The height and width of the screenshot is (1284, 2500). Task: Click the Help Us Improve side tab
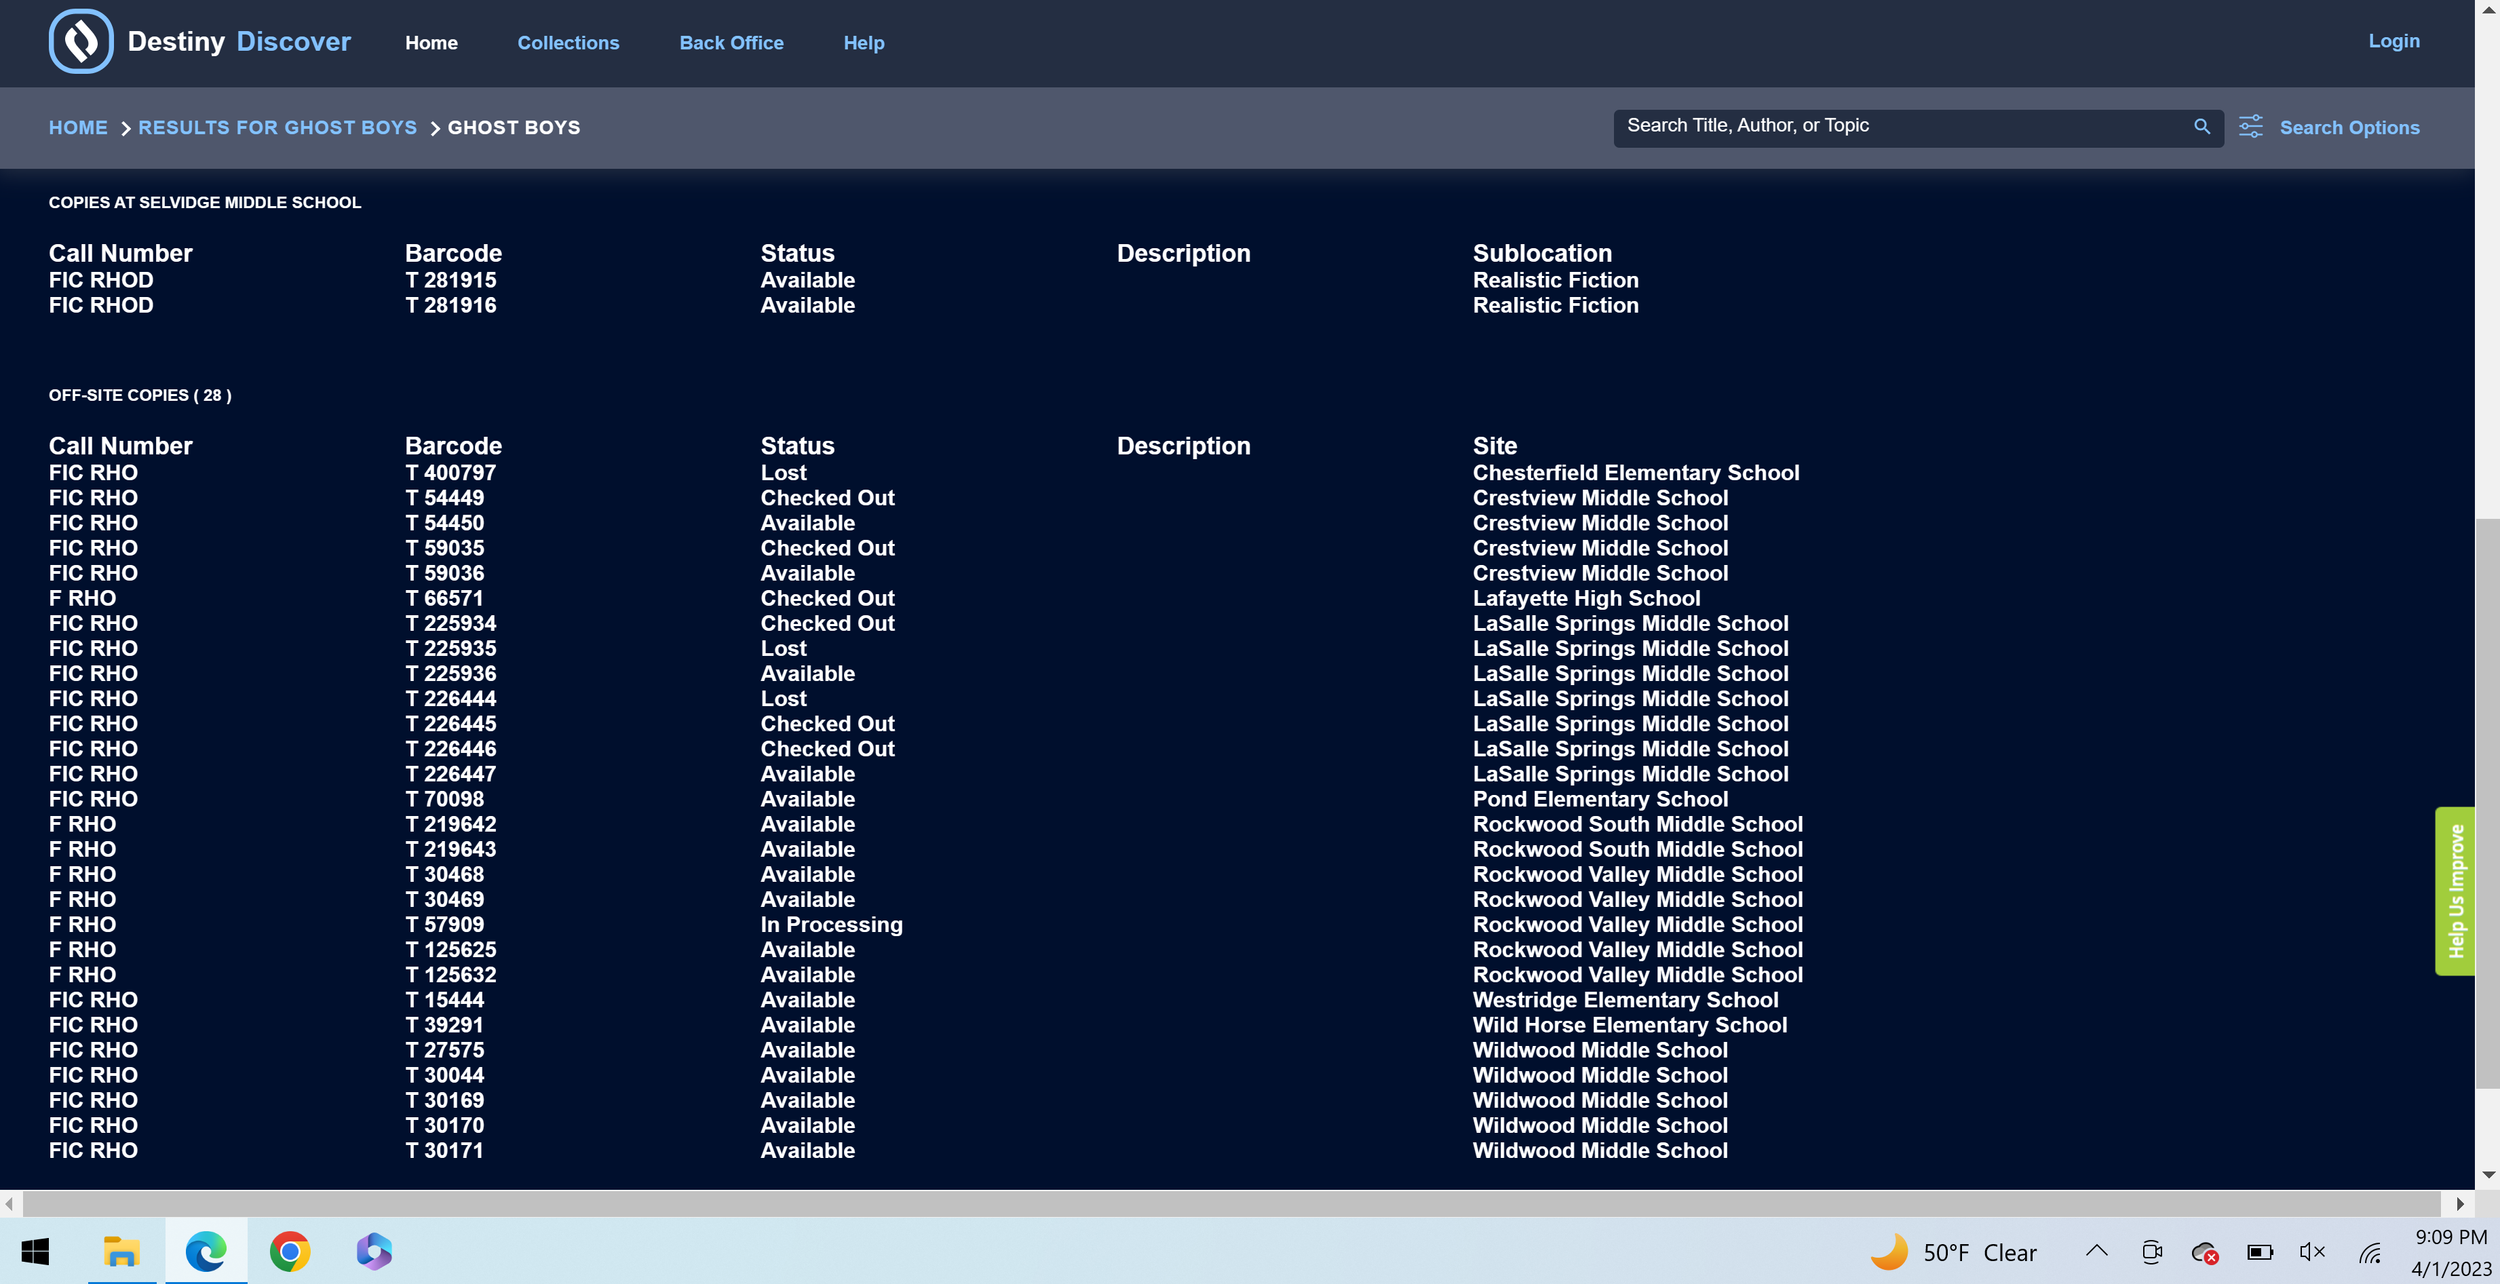pos(2455,891)
